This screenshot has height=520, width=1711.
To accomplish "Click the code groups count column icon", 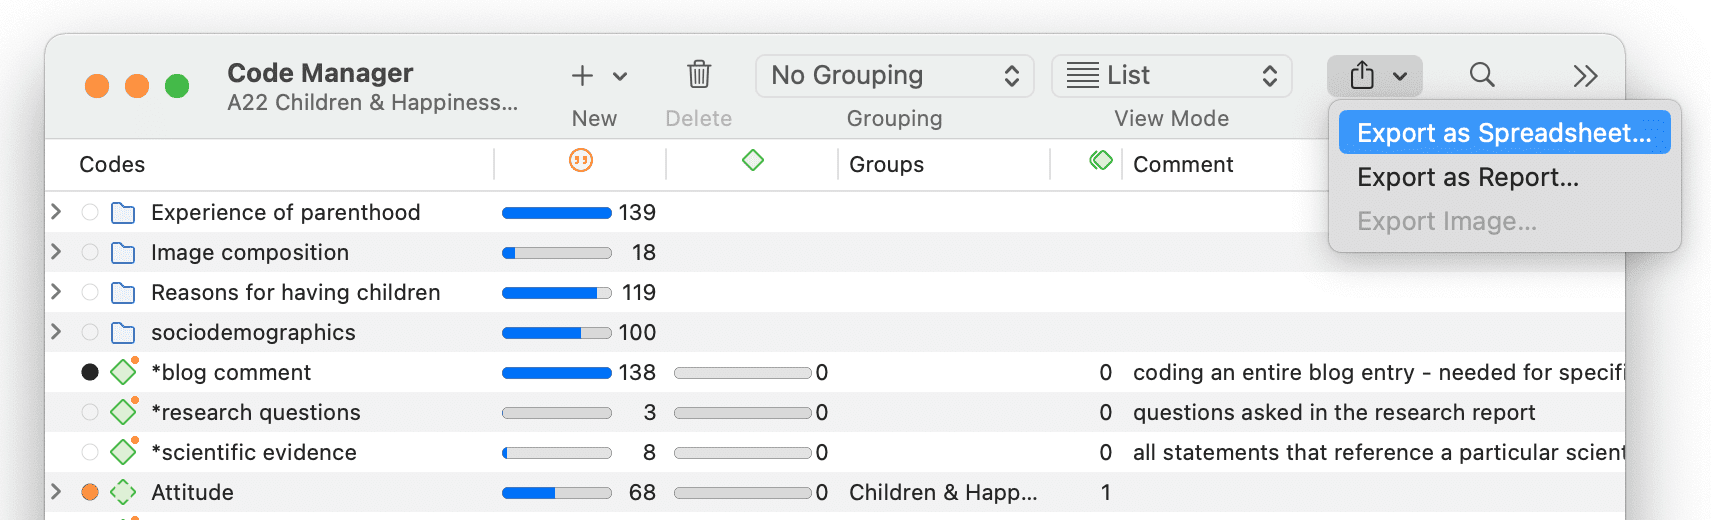I will click(x=1101, y=160).
